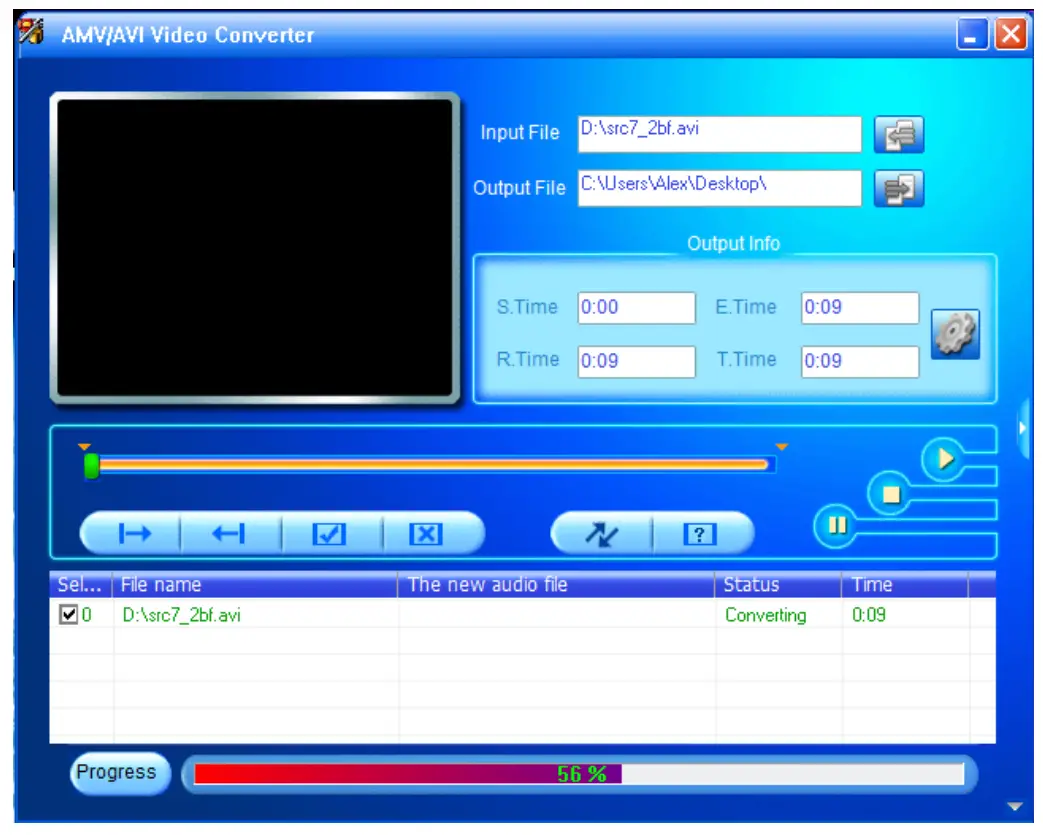
Task: Click the blue X deselect button
Action: 426,534
